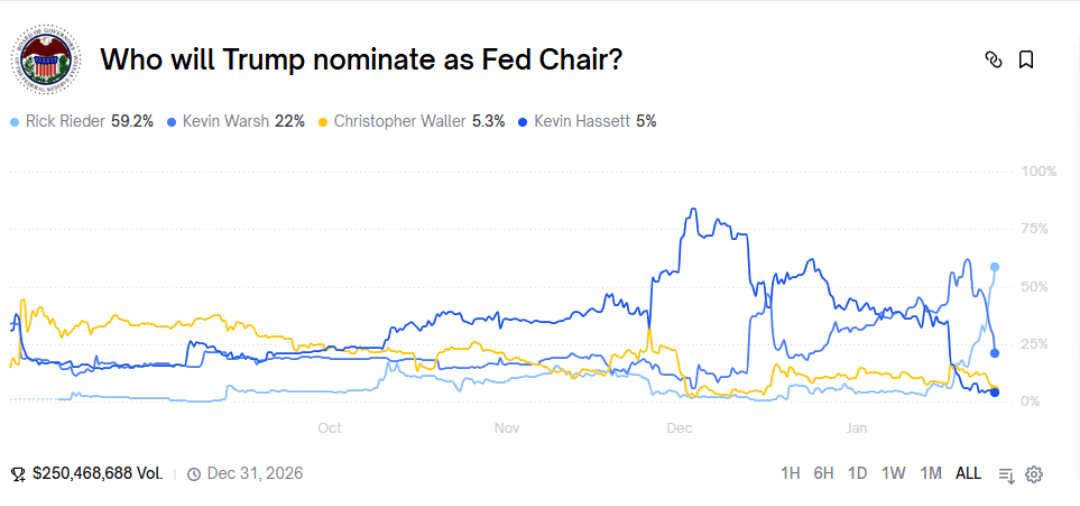The height and width of the screenshot is (506, 1080).
Task: Switch chart to 1W range
Action: tap(893, 473)
